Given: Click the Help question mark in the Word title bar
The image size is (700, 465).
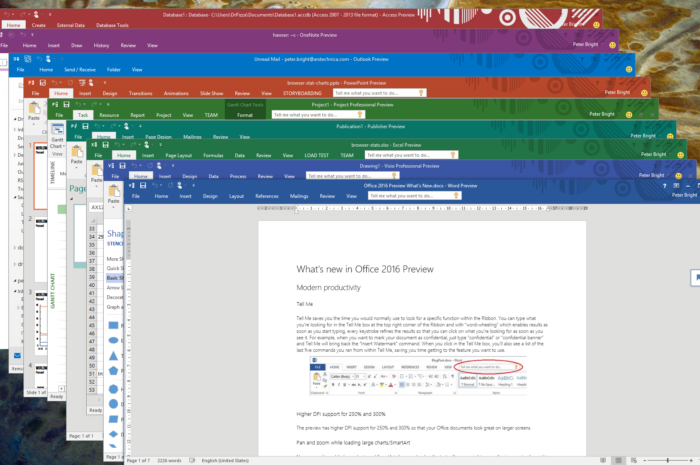Looking at the screenshot, I should (x=664, y=186).
